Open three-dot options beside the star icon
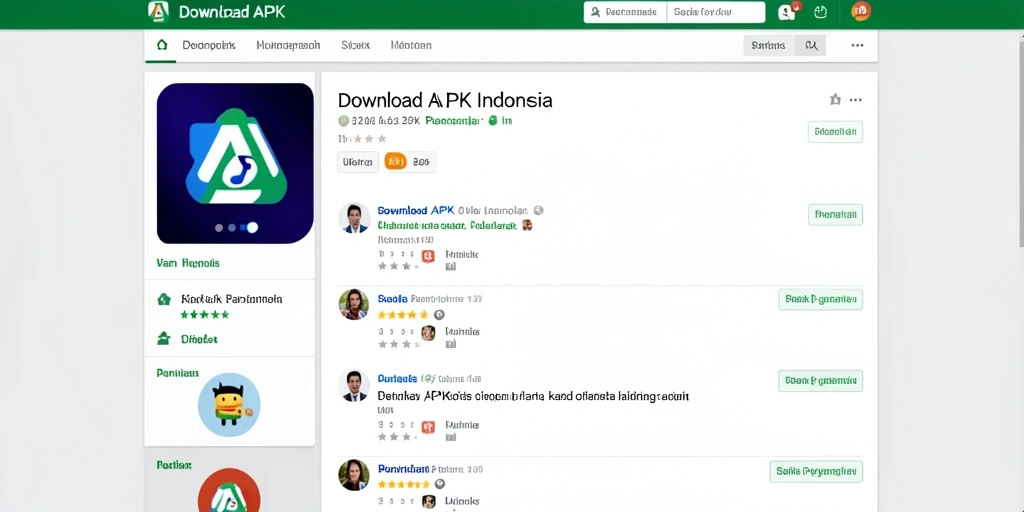1024x512 pixels. click(x=856, y=100)
